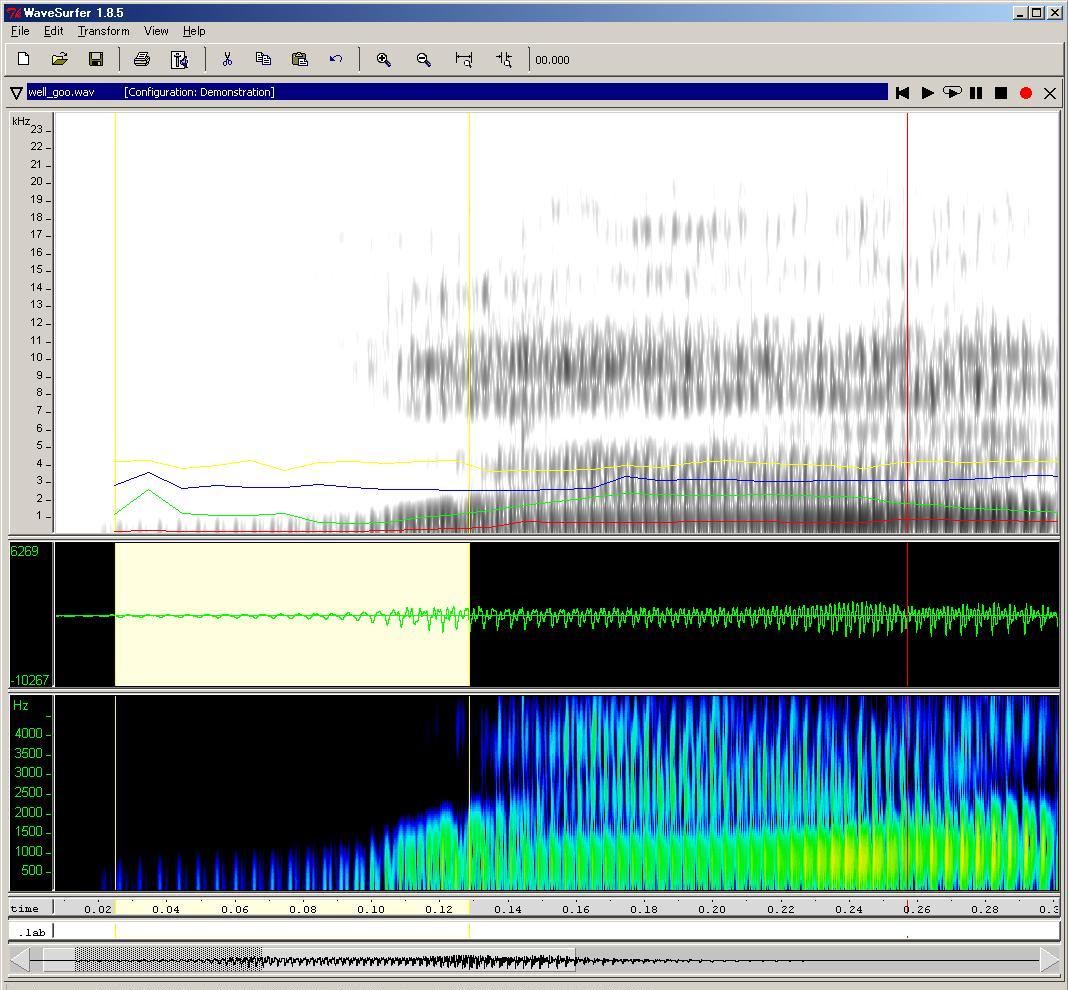Start recording with the red record button
1068x990 pixels.
[x=1025, y=93]
